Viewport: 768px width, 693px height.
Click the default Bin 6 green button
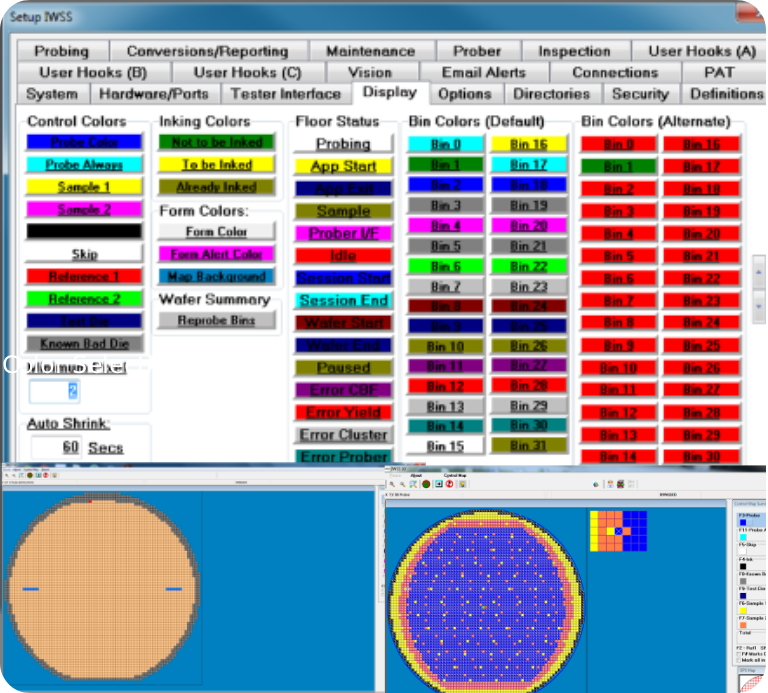pyautogui.click(x=445, y=266)
